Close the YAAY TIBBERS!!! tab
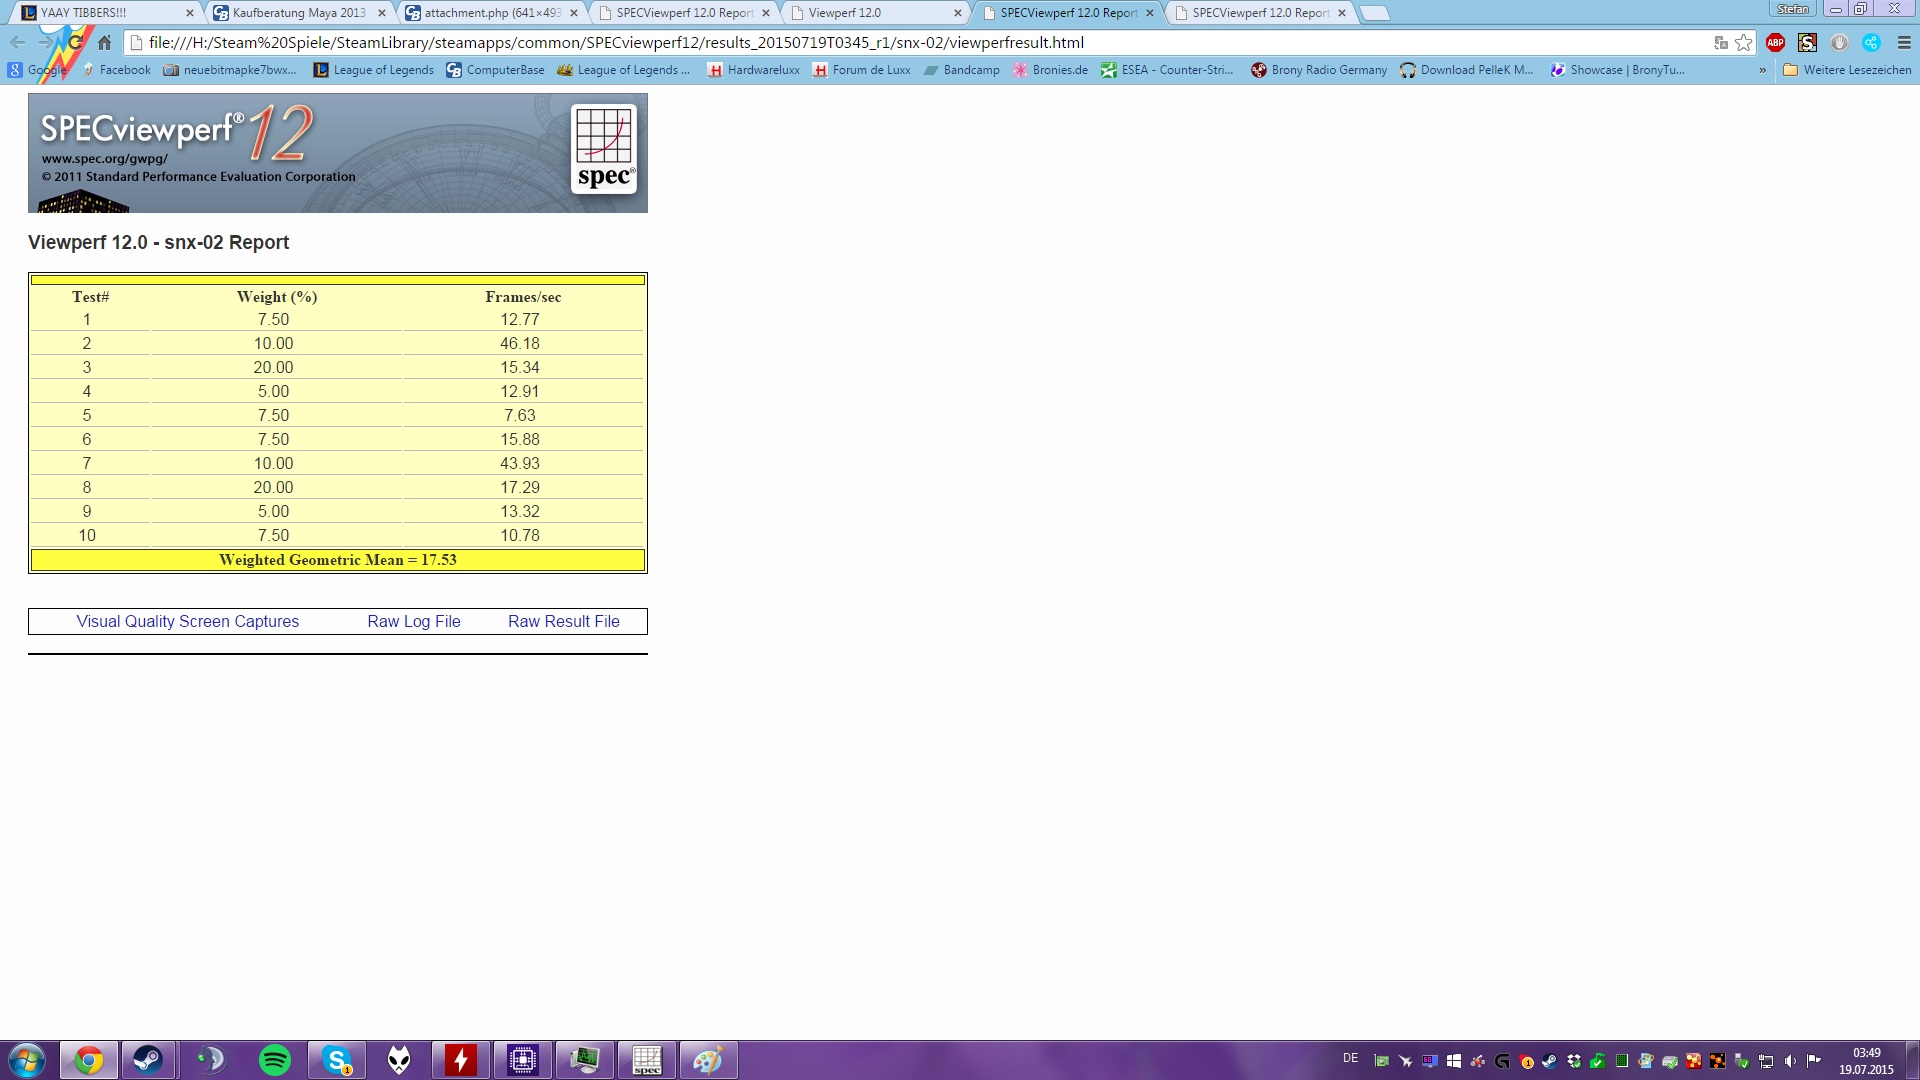The width and height of the screenshot is (1920, 1080). click(x=190, y=13)
